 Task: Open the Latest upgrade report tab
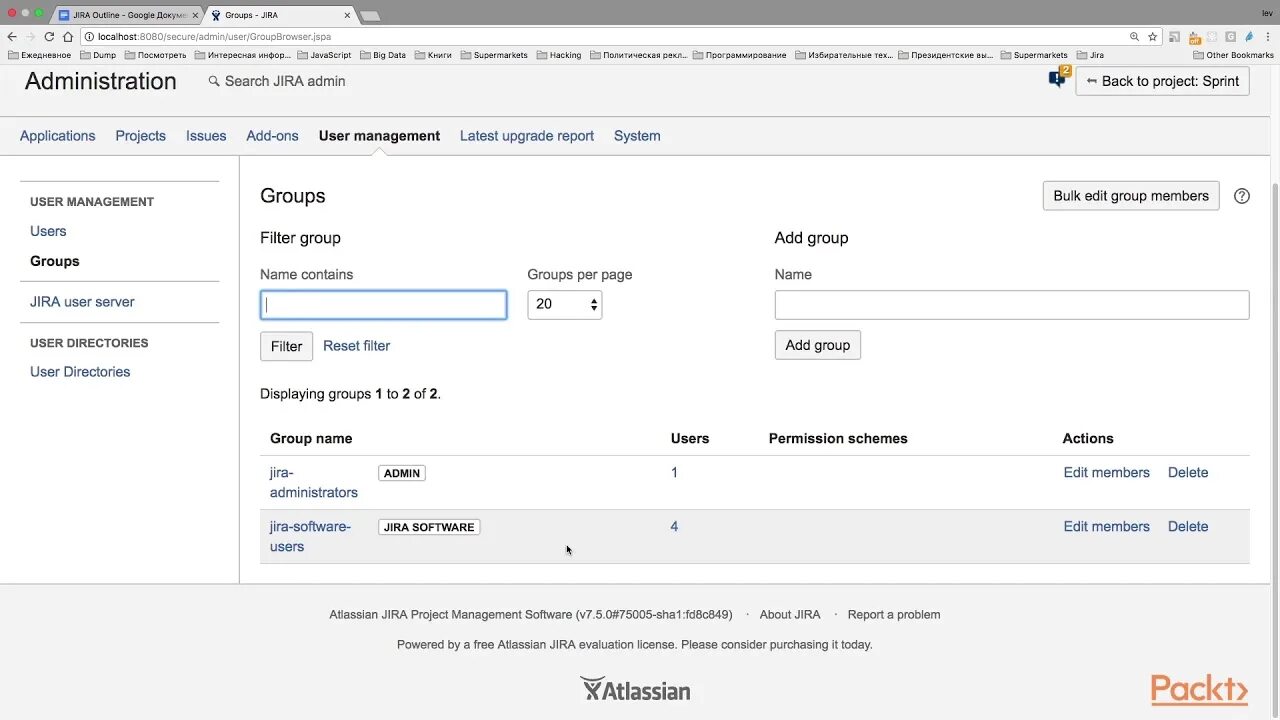(527, 136)
